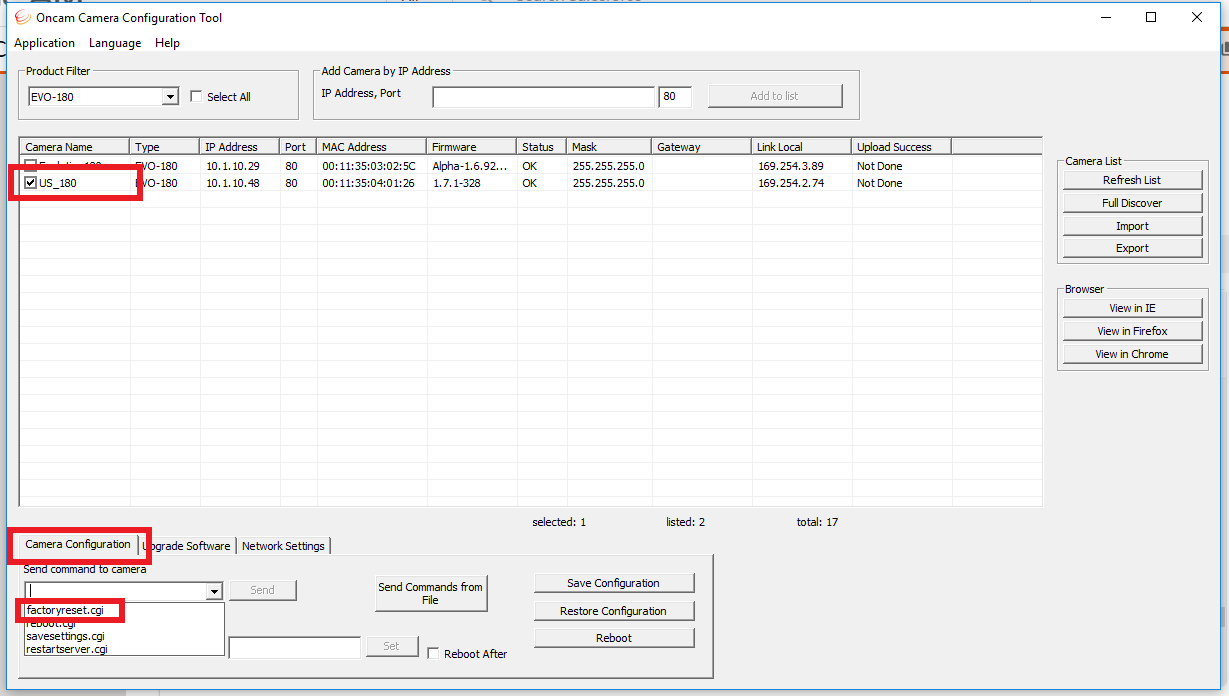
Task: Select MAC address 00:11:35:03:02:5C cell
Action: [368, 166]
